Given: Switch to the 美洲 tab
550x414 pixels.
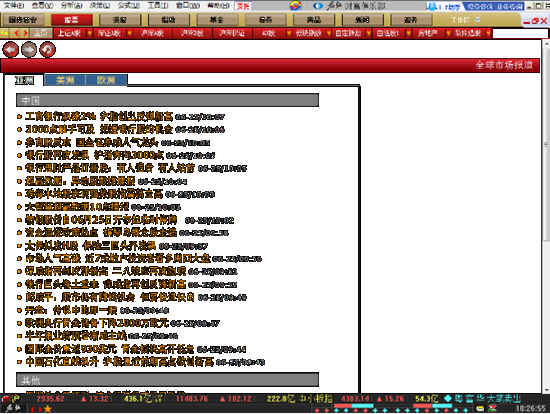Looking at the screenshot, I should click(x=65, y=80).
